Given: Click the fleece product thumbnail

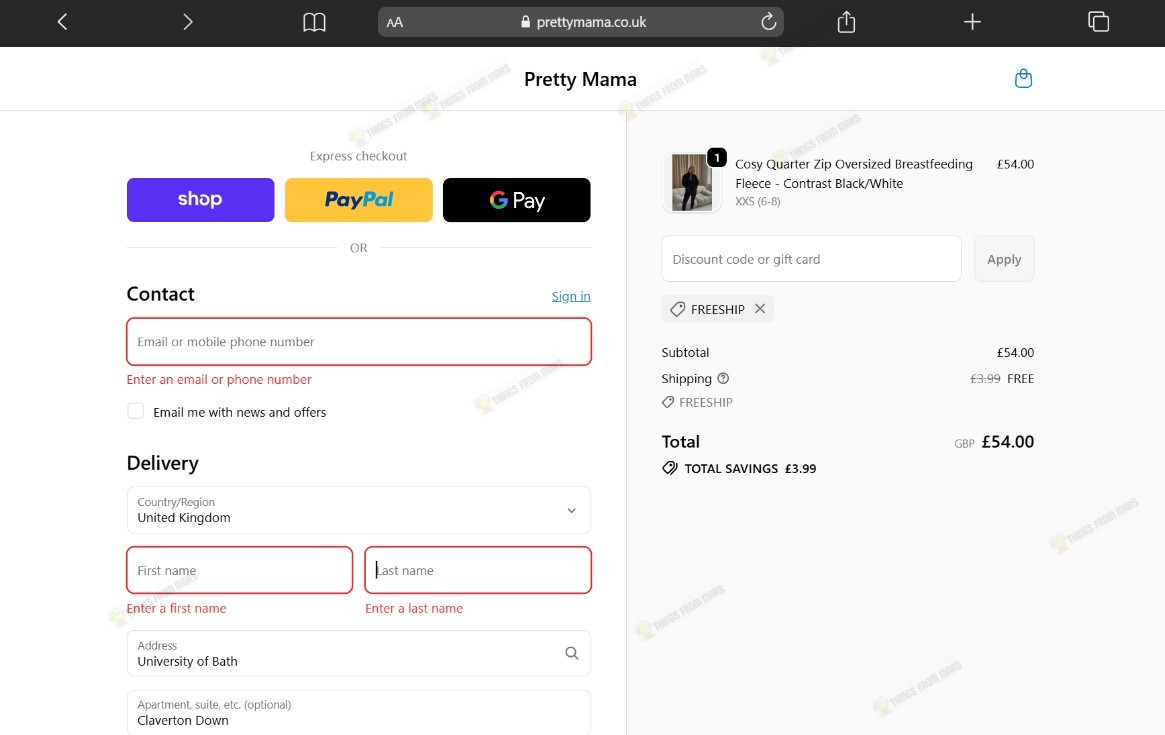Looking at the screenshot, I should click(692, 183).
